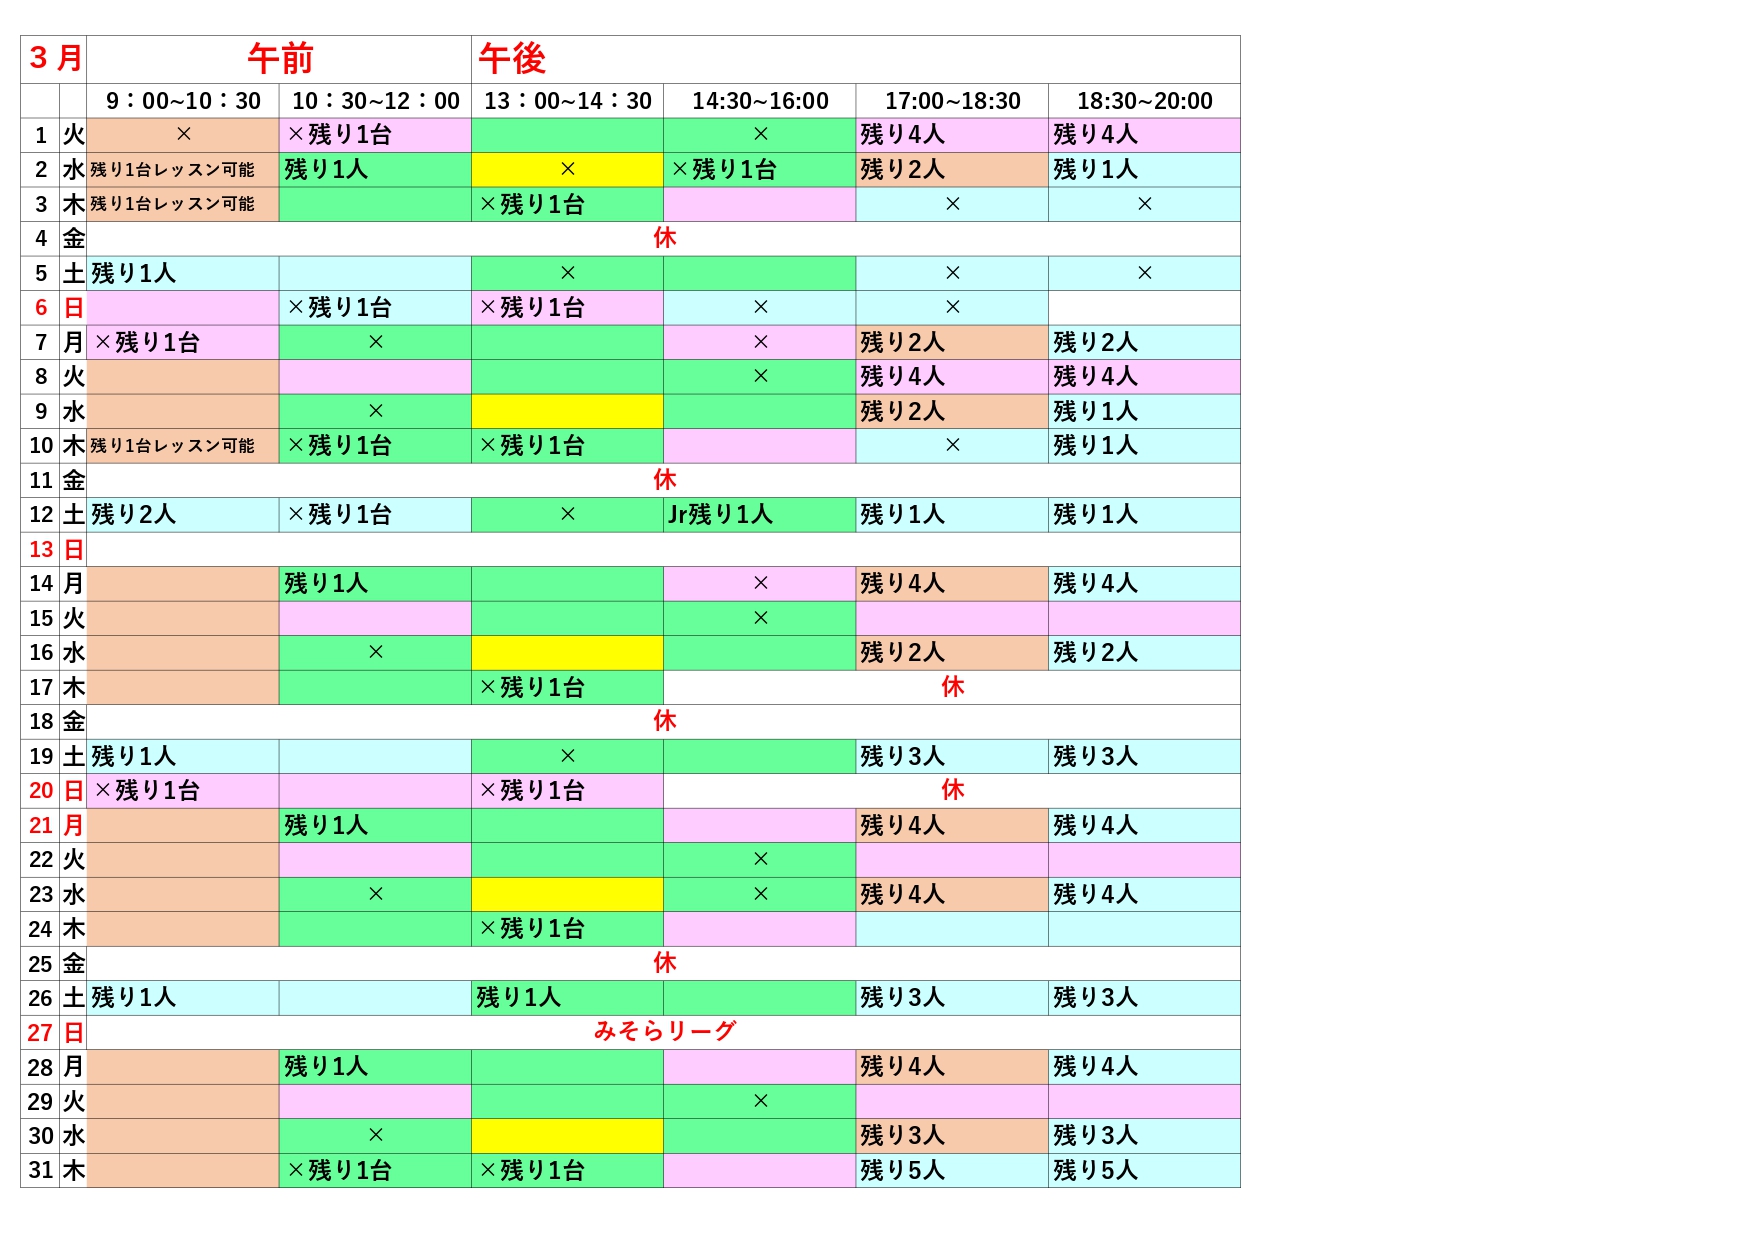Click 残り4人 at 17:00 on the 1st
Screen dimensions: 1754x1240
(902, 135)
